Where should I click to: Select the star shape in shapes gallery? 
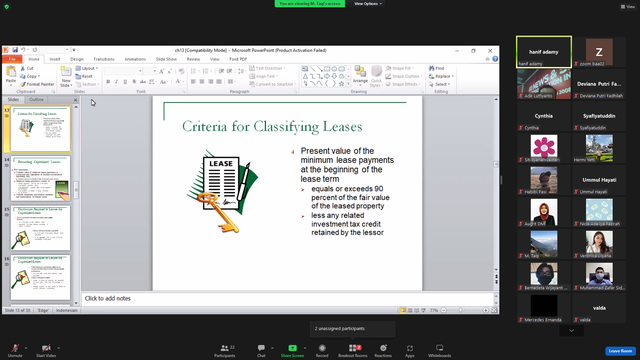[341, 84]
